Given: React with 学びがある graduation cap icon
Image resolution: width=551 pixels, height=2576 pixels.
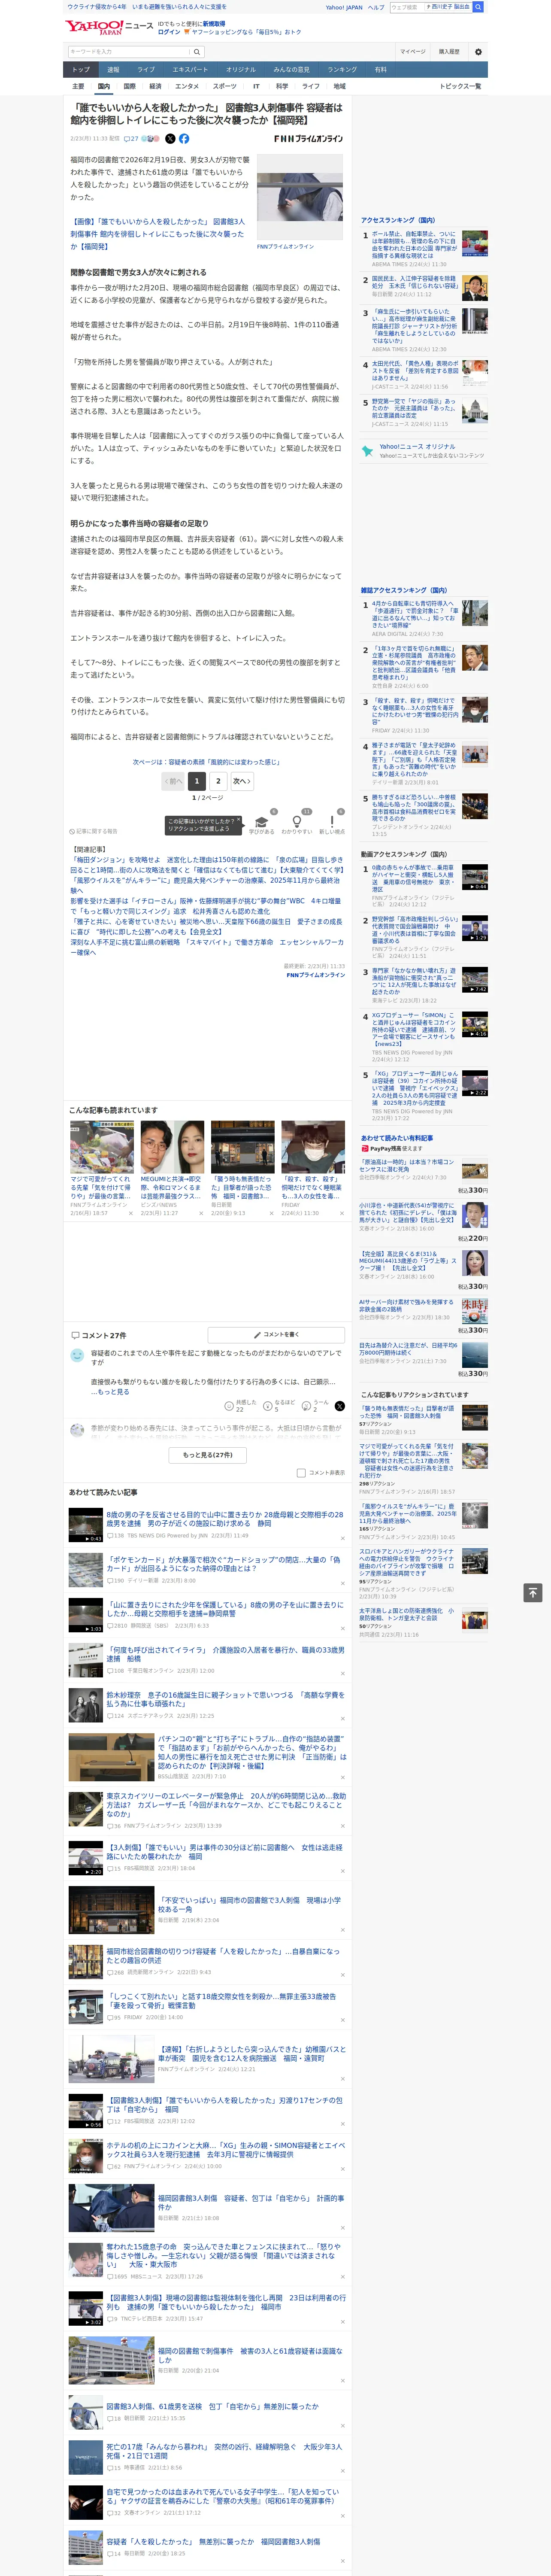Looking at the screenshot, I should (x=262, y=822).
